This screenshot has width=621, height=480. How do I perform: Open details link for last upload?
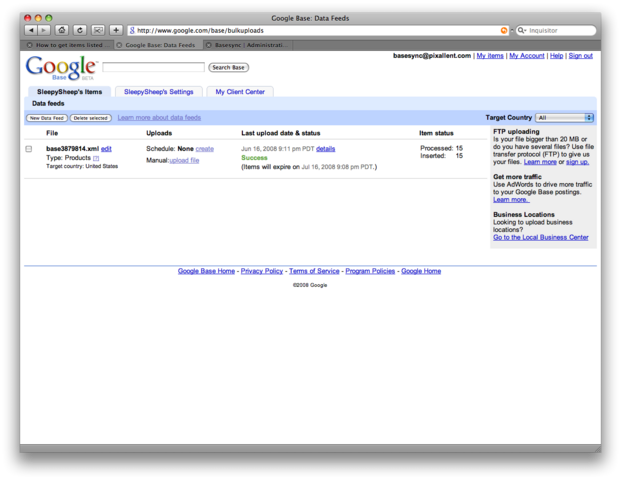coord(326,149)
